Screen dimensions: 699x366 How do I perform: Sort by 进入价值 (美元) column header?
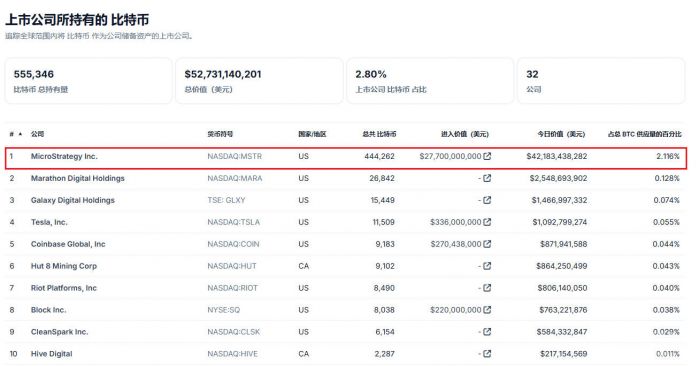click(x=465, y=134)
